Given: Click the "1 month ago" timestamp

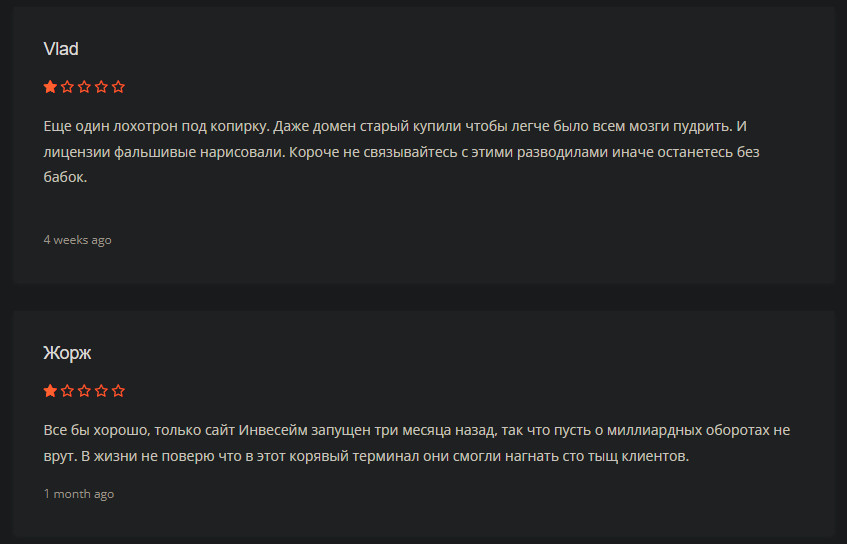Looking at the screenshot, I should coord(78,494).
